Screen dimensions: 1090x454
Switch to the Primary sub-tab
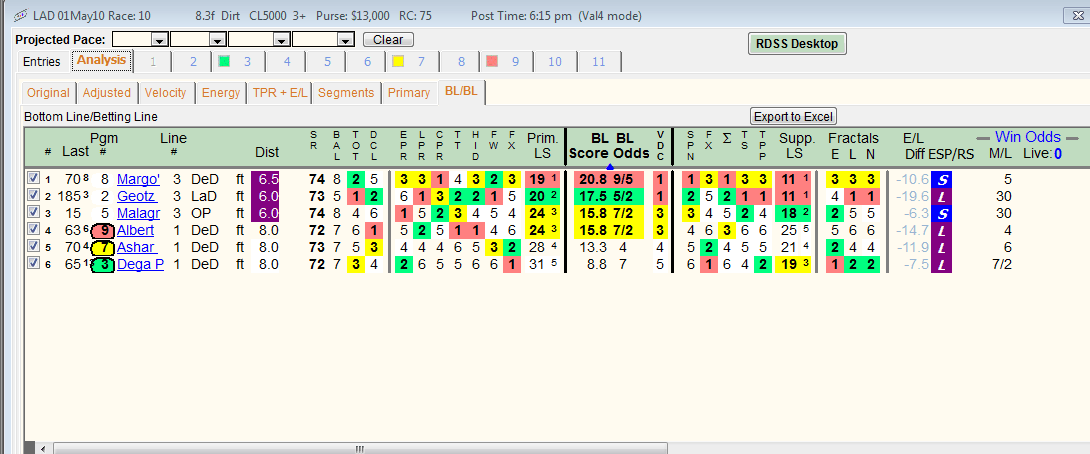click(x=409, y=92)
